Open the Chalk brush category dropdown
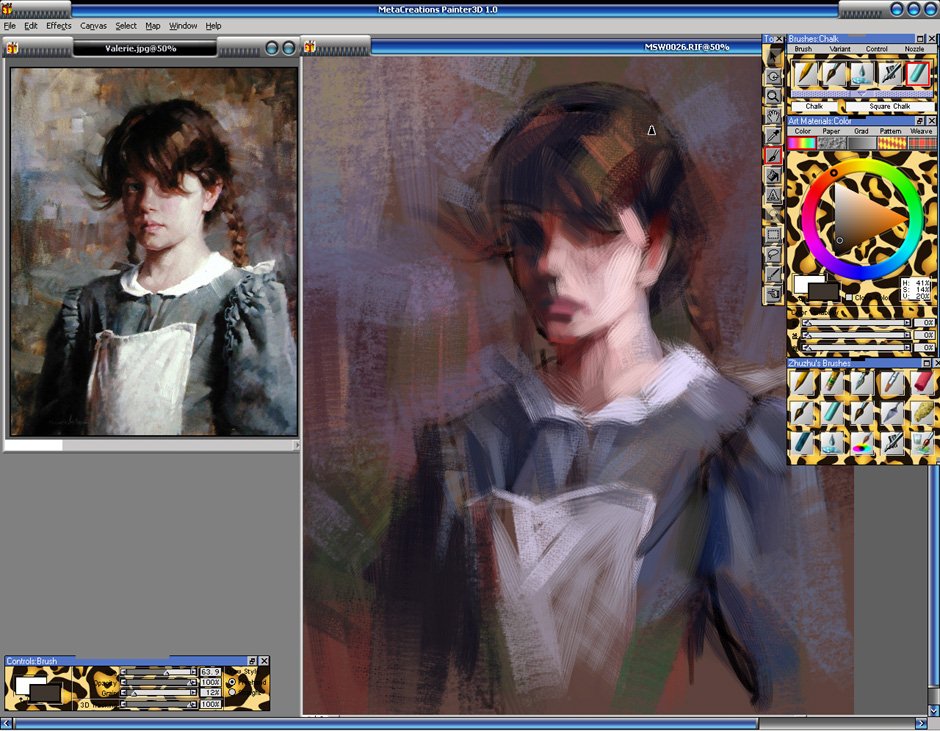This screenshot has height=731, width=940. [814, 106]
